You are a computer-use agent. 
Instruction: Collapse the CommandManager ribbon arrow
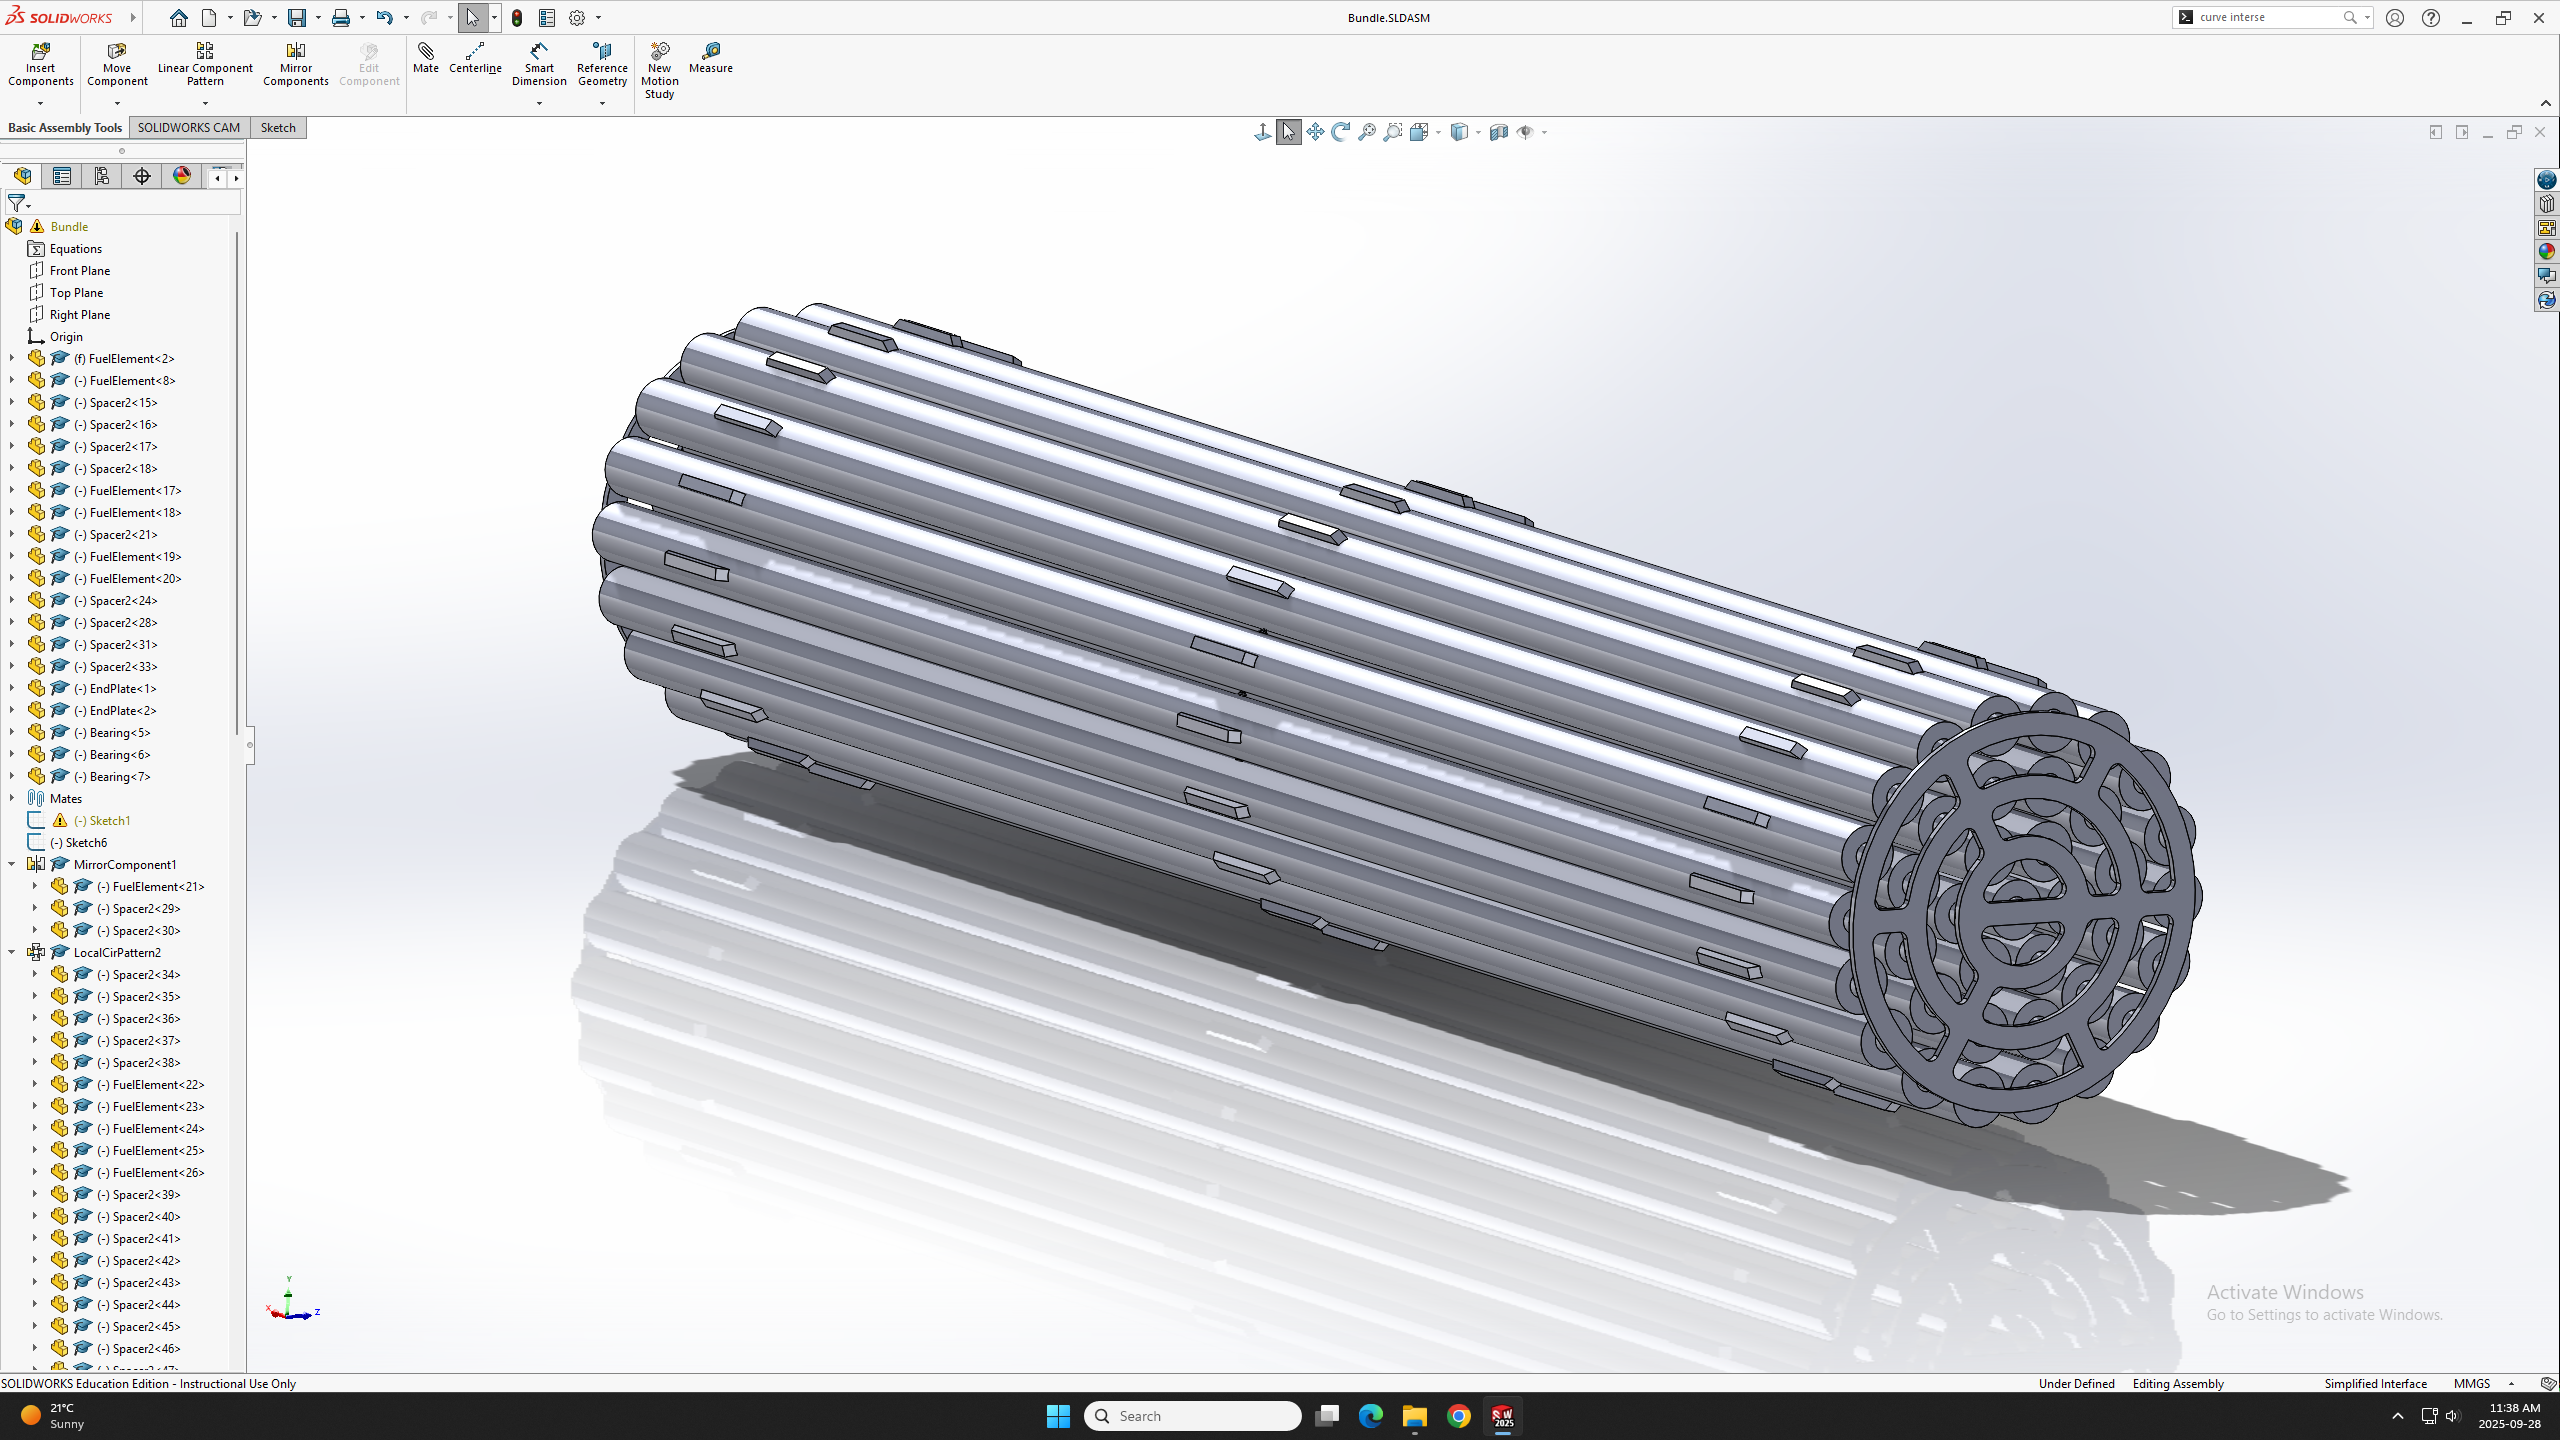tap(2545, 103)
